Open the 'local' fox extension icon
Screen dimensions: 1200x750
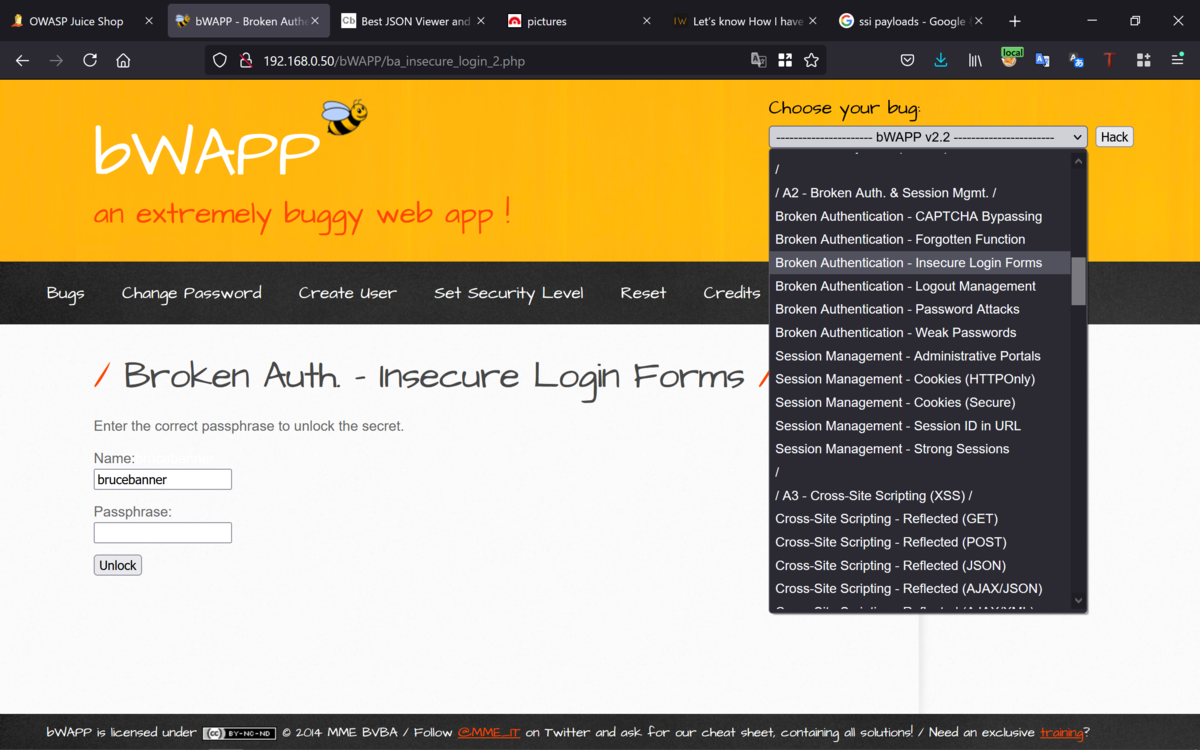(1010, 60)
